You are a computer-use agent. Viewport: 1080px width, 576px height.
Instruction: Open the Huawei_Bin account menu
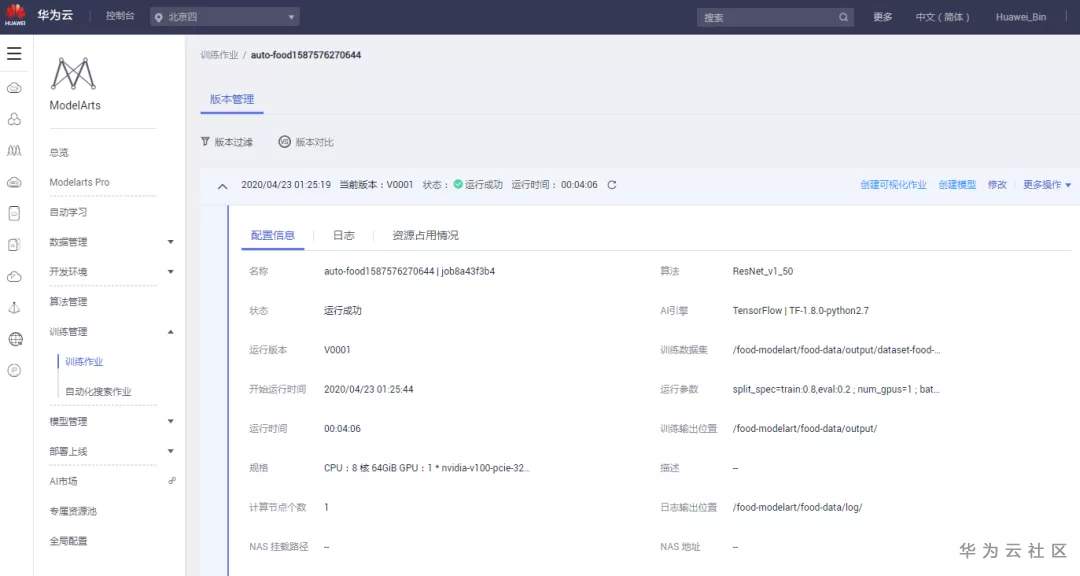point(1021,17)
